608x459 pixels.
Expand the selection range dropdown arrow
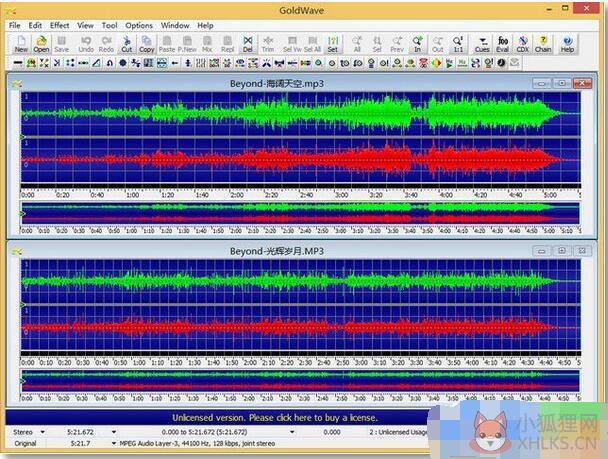292,432
